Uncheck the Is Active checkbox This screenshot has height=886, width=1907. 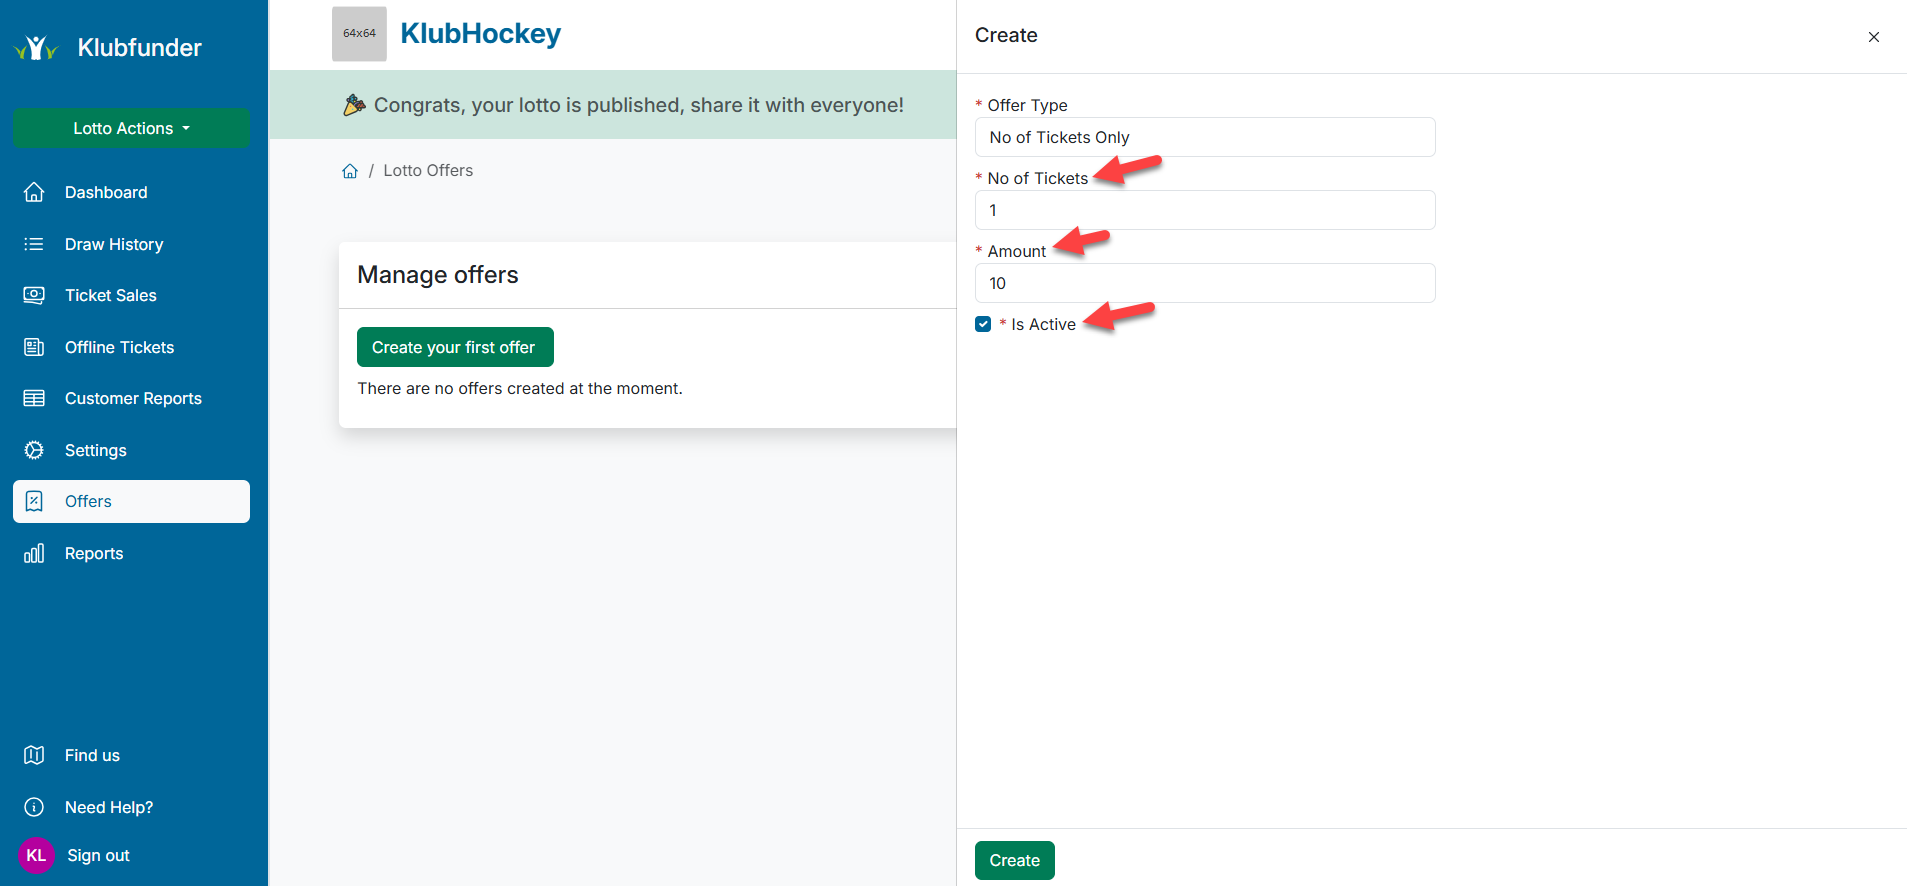[x=983, y=324]
